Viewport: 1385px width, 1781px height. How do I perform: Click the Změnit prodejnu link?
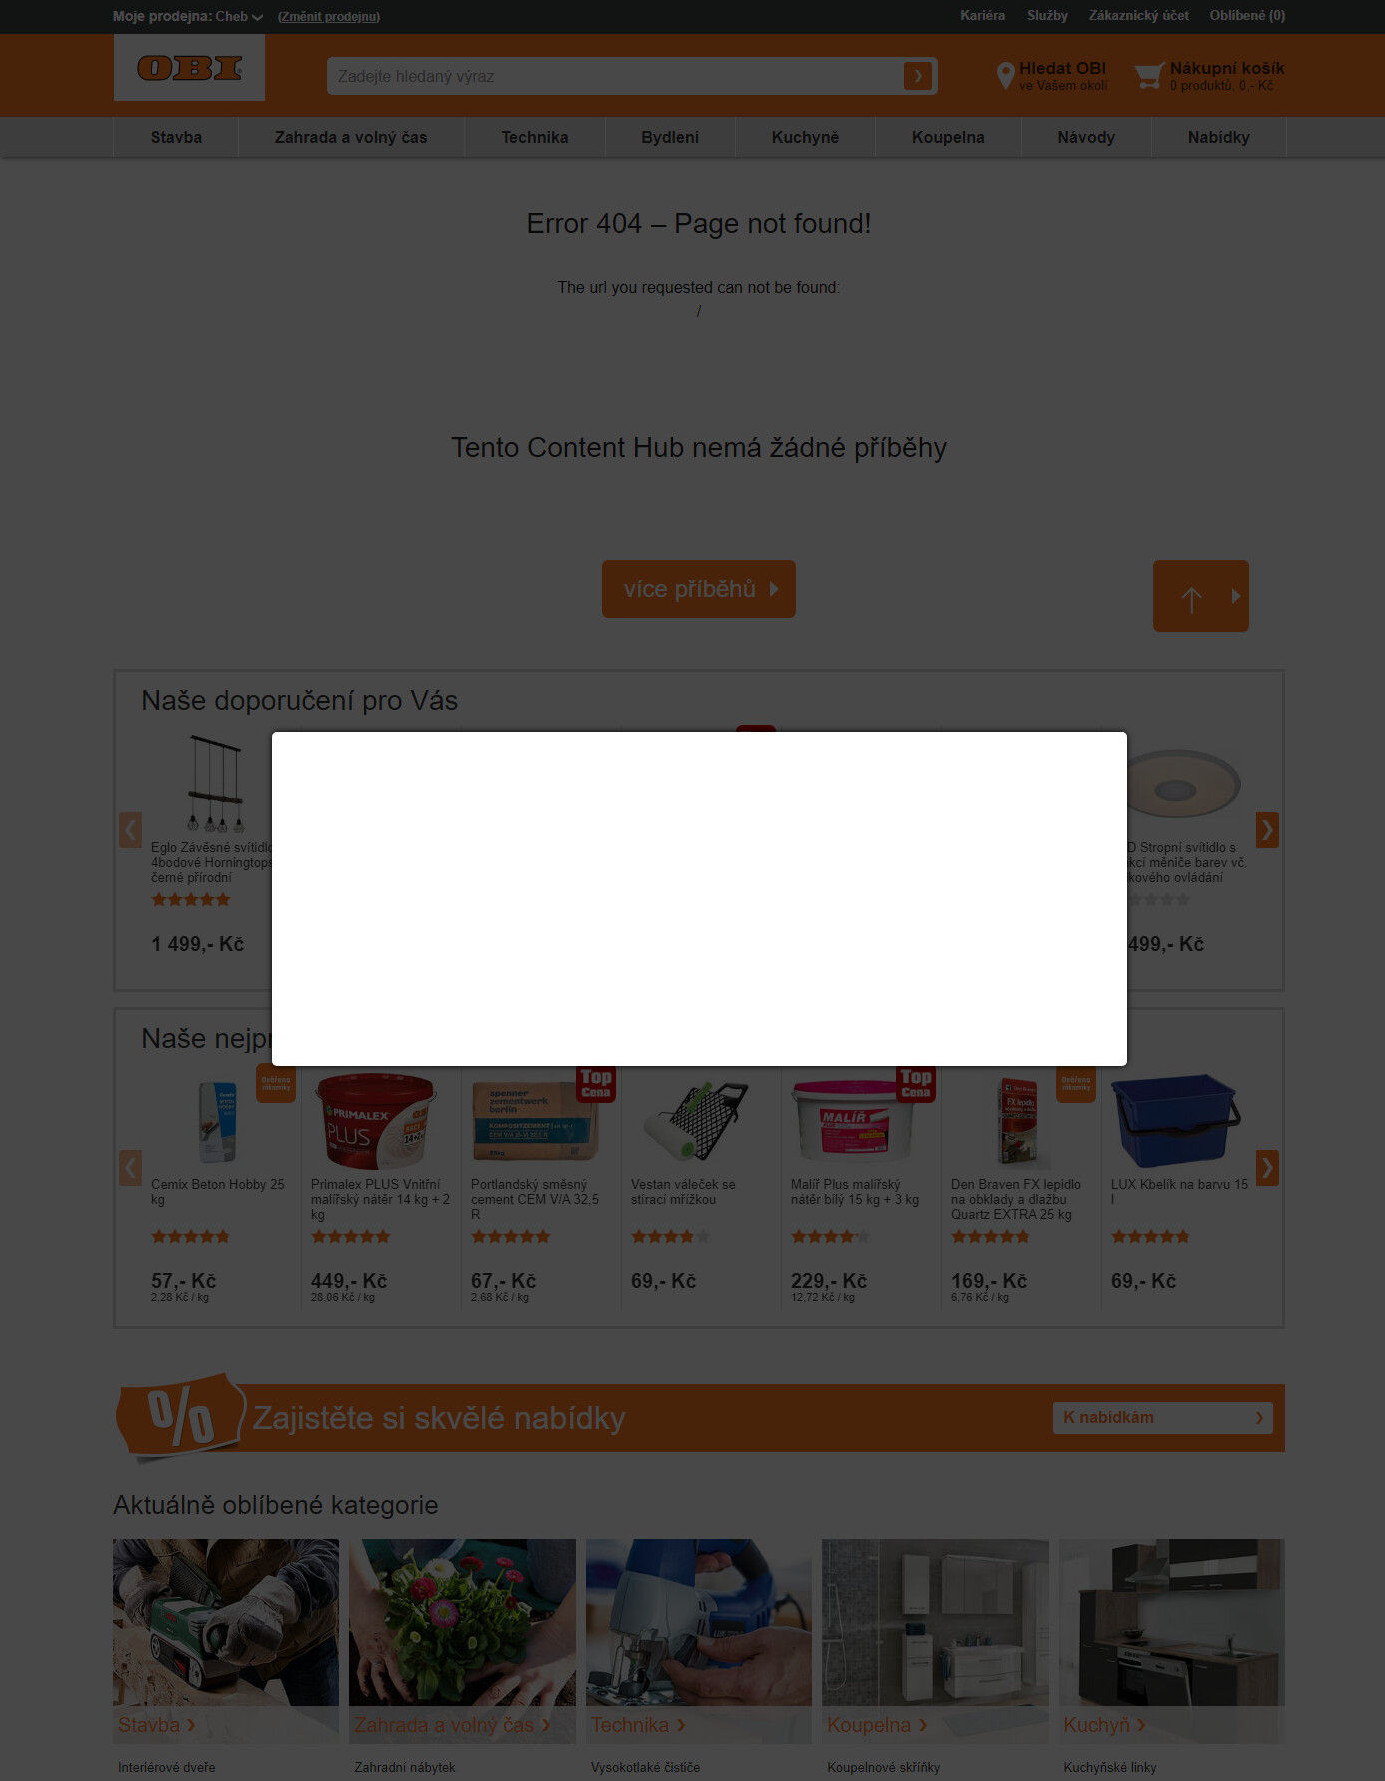tap(329, 16)
